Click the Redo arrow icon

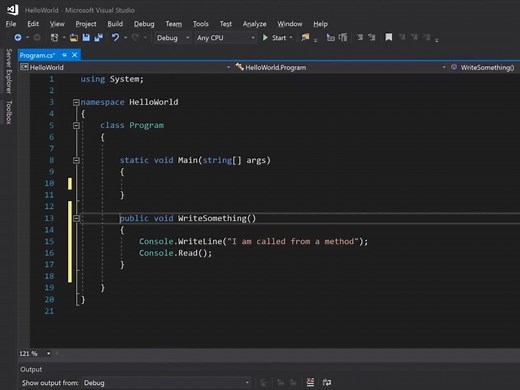click(135, 37)
